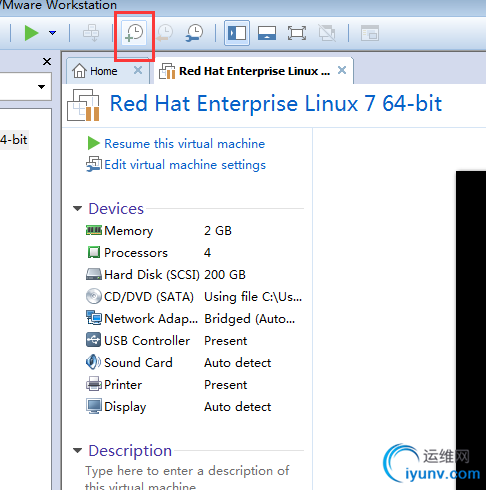Click the Revert to snapshot toolbar icon
This screenshot has height=490, width=486.
click(165, 33)
